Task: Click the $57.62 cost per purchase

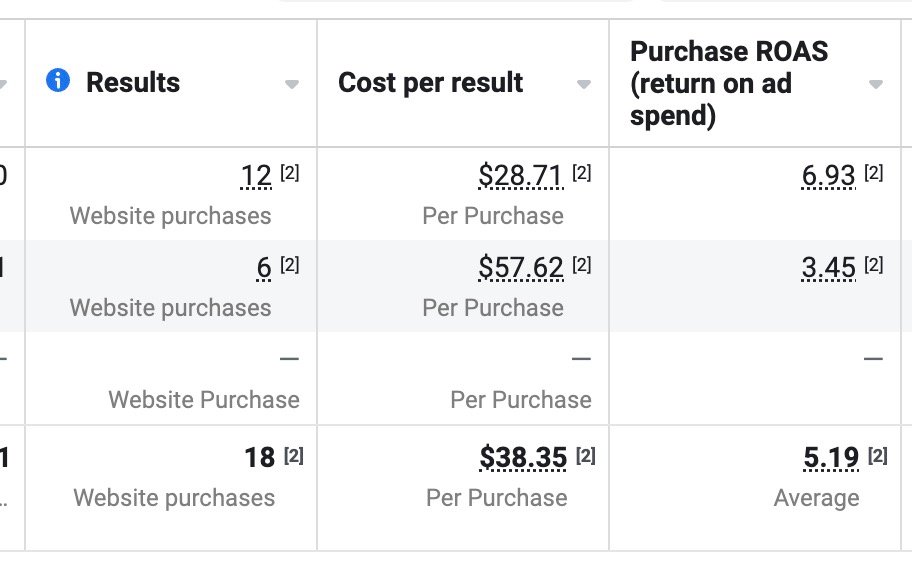Action: [x=520, y=268]
